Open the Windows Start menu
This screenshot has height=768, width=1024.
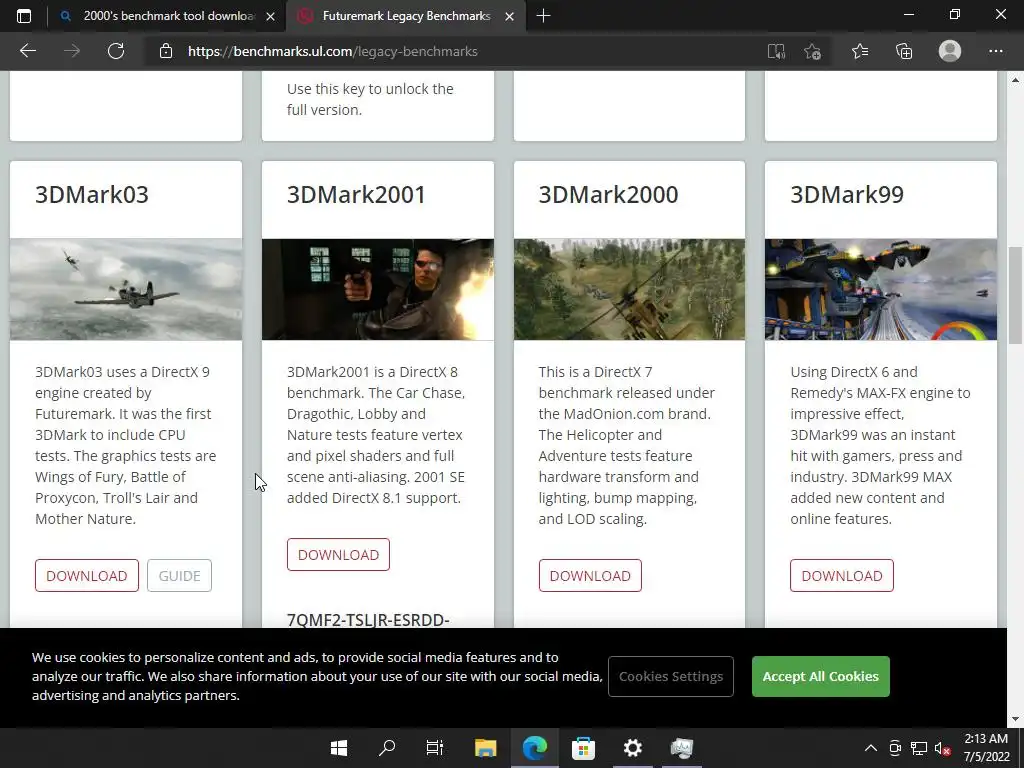(x=338, y=748)
